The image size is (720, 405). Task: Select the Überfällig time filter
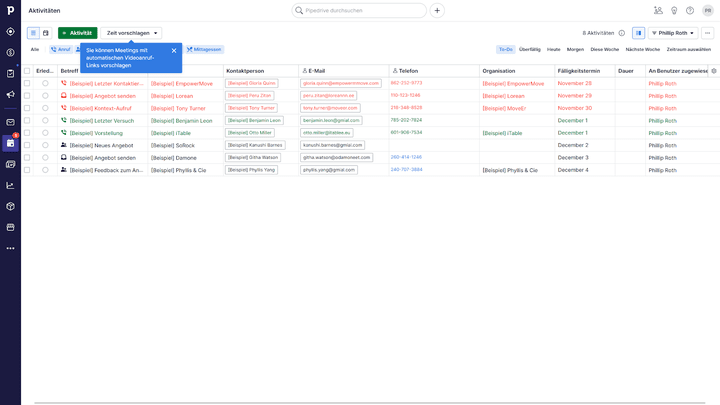[529, 49]
